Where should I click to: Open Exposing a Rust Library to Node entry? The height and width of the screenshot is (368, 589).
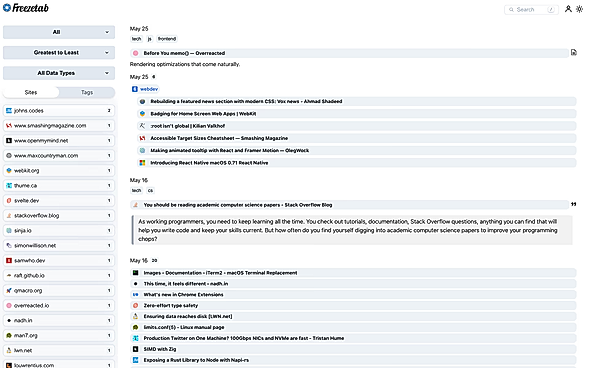click(353, 360)
